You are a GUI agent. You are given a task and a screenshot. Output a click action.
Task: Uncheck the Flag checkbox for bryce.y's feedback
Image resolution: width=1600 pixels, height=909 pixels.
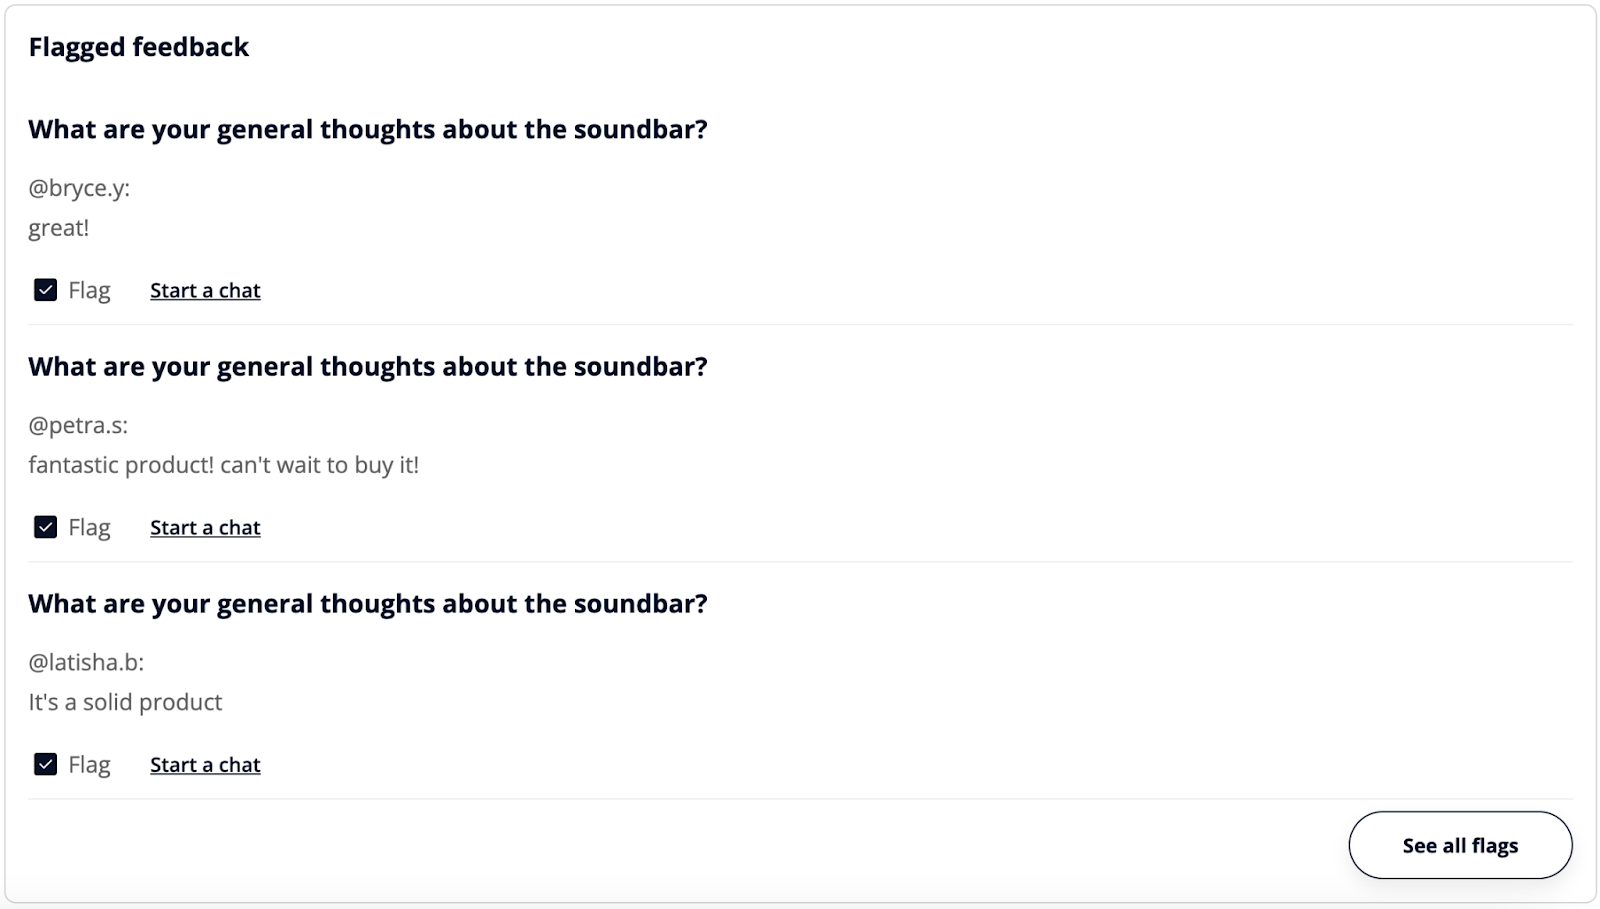coord(45,290)
